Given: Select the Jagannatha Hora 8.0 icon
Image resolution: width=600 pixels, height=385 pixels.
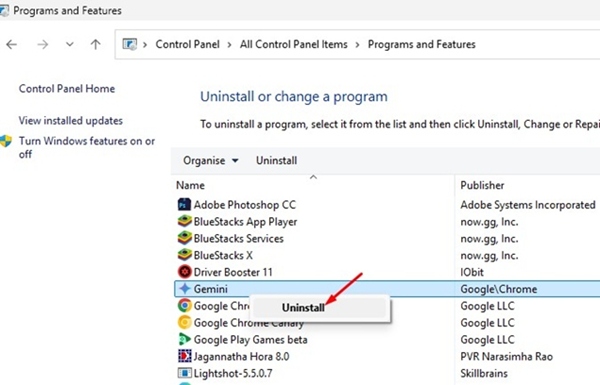Looking at the screenshot, I should click(x=184, y=356).
